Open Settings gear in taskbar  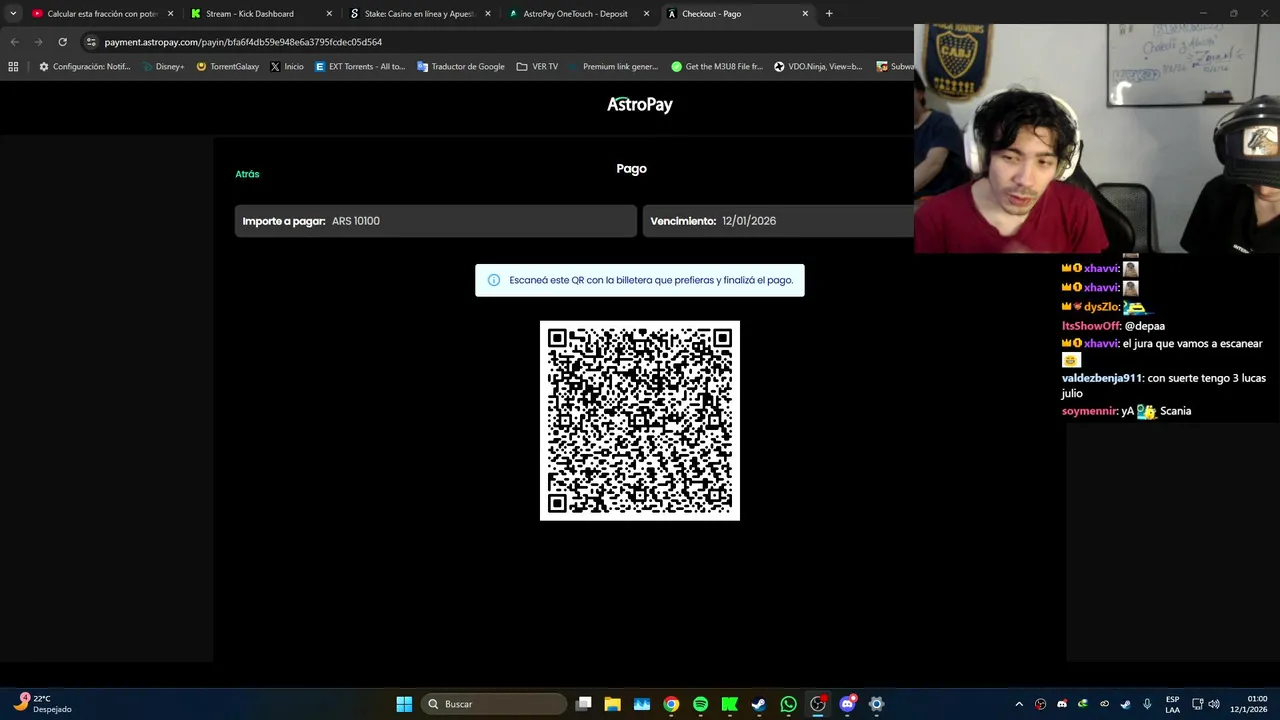[x=876, y=704]
